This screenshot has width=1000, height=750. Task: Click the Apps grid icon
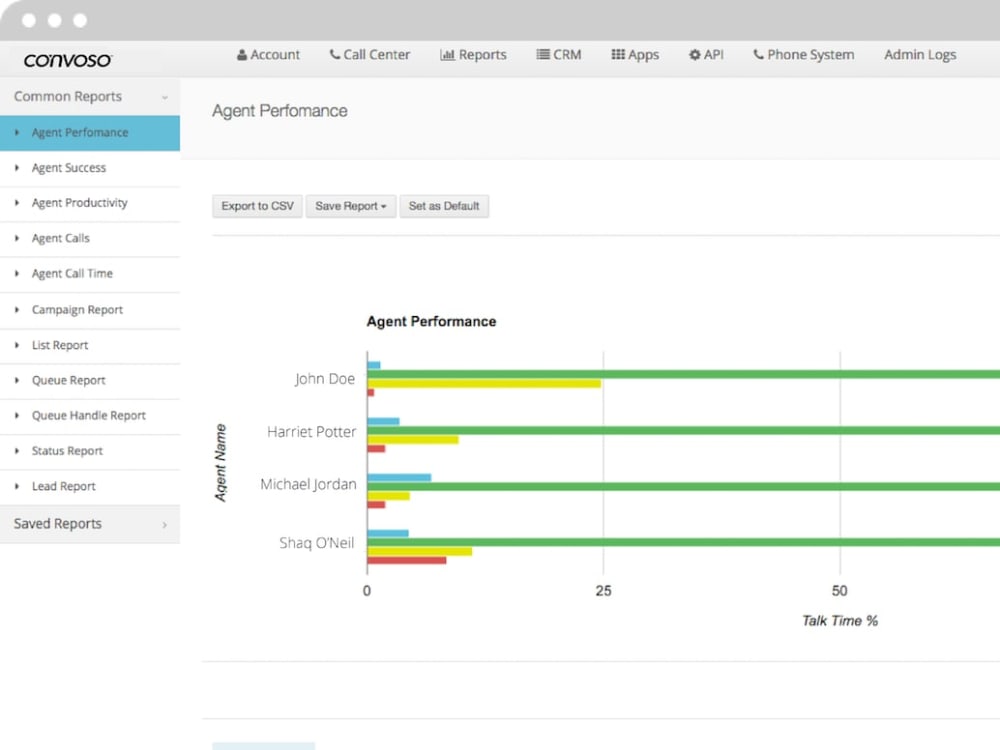click(x=618, y=55)
